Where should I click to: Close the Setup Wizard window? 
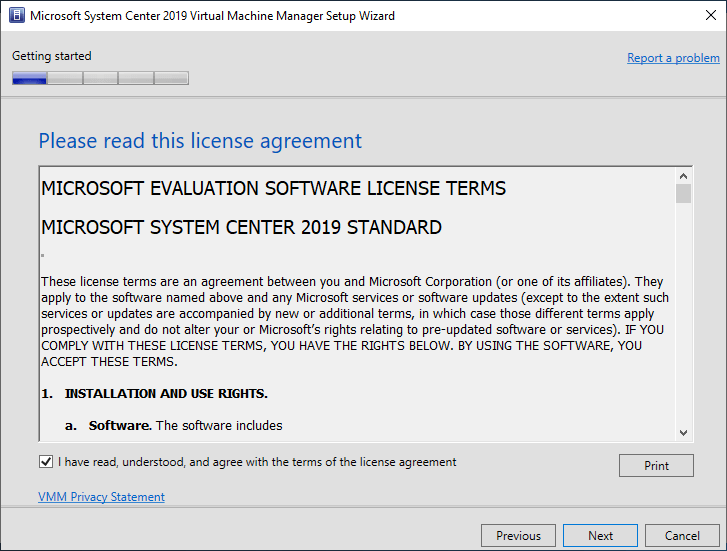[x=710, y=15]
